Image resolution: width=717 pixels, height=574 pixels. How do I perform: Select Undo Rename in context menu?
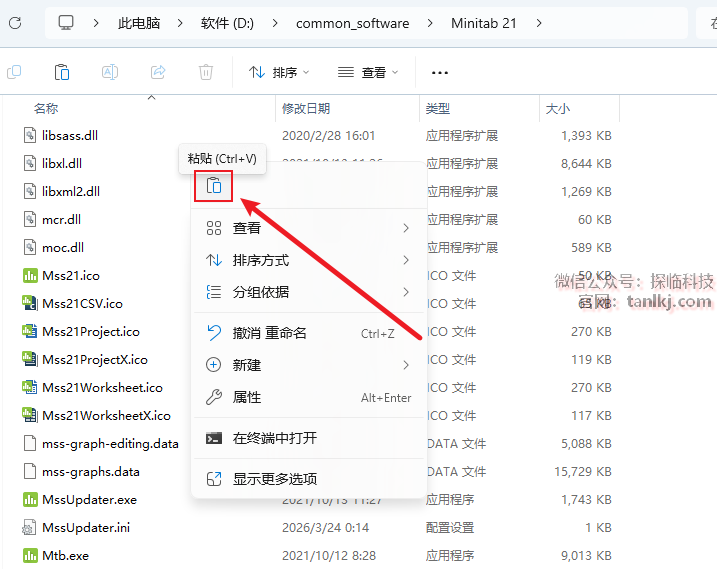[309, 333]
